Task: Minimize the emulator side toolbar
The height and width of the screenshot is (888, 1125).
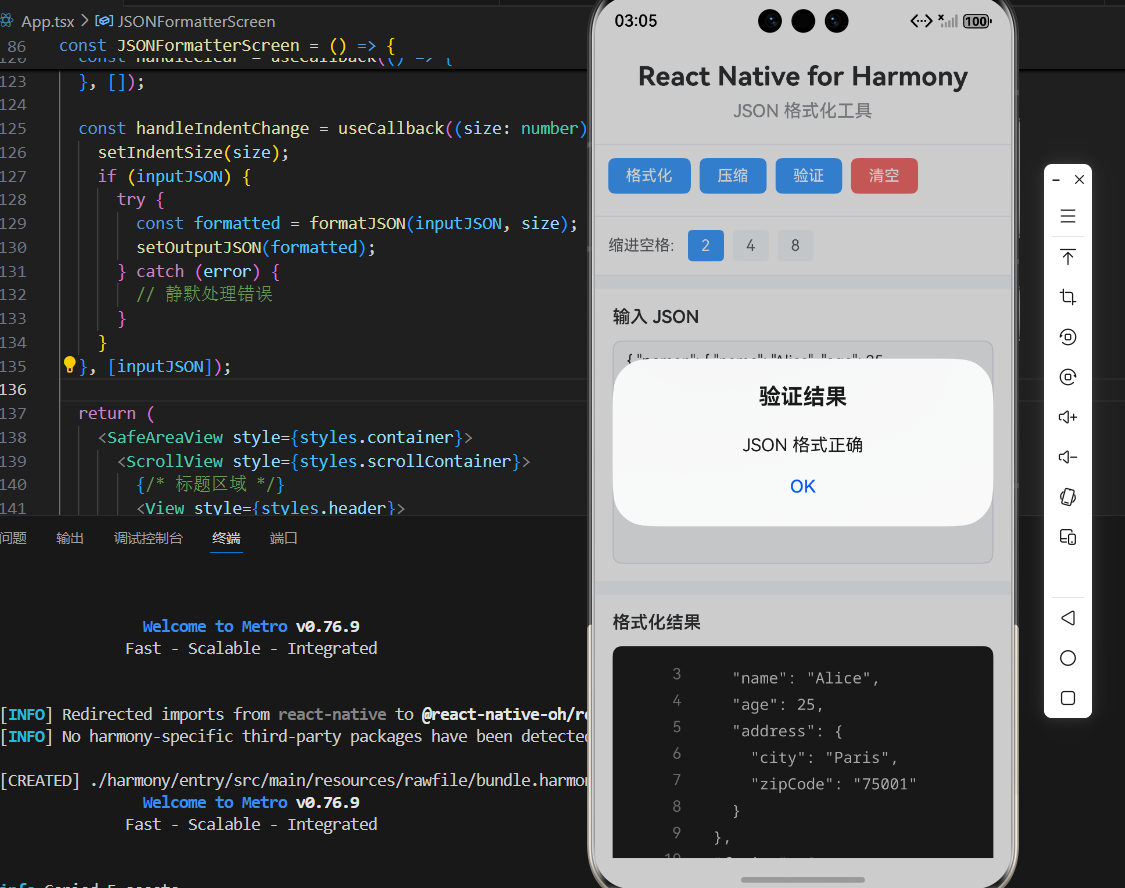Action: (1056, 179)
